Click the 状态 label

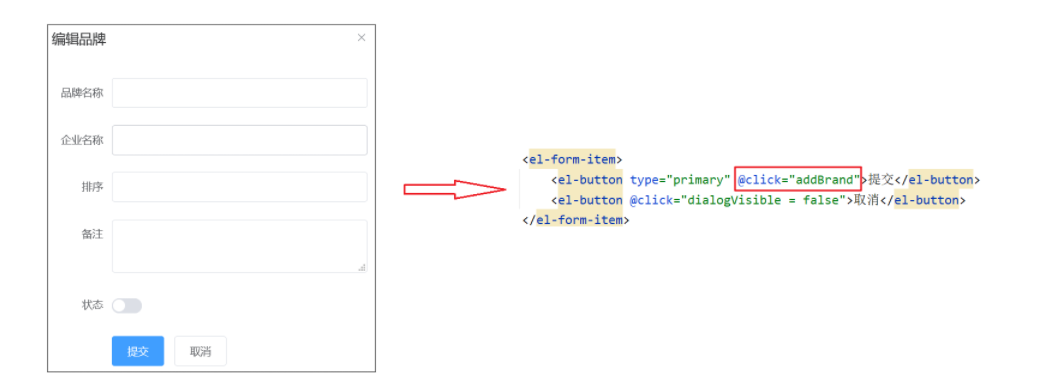coord(92,305)
